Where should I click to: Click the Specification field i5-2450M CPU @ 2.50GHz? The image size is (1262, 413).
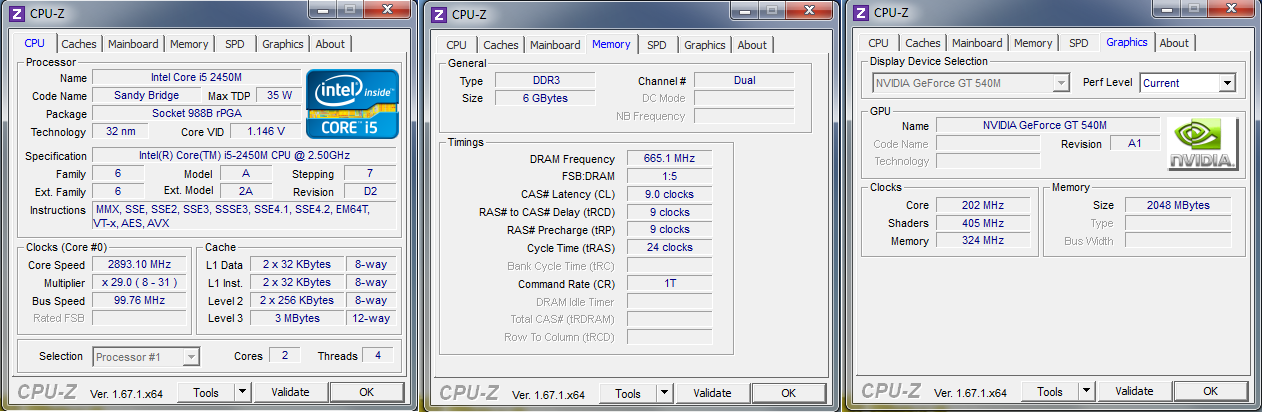244,155
